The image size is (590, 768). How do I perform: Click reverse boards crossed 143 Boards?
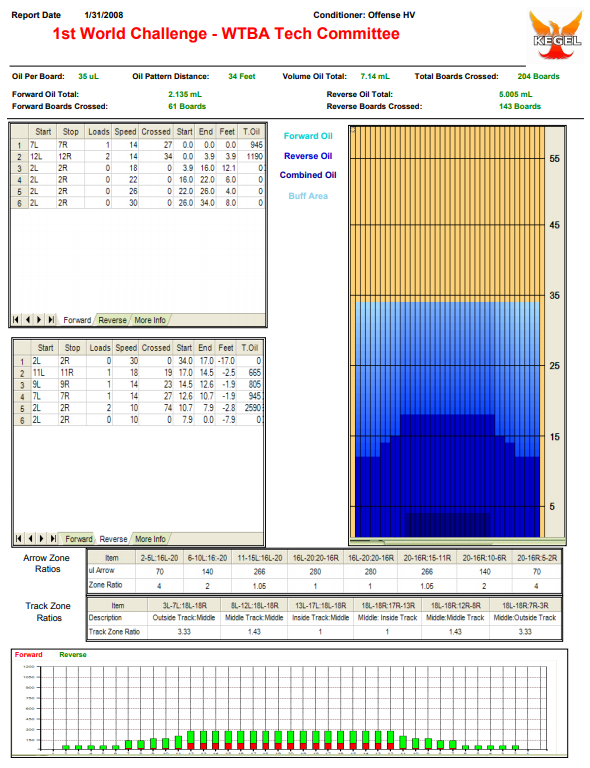coord(520,106)
